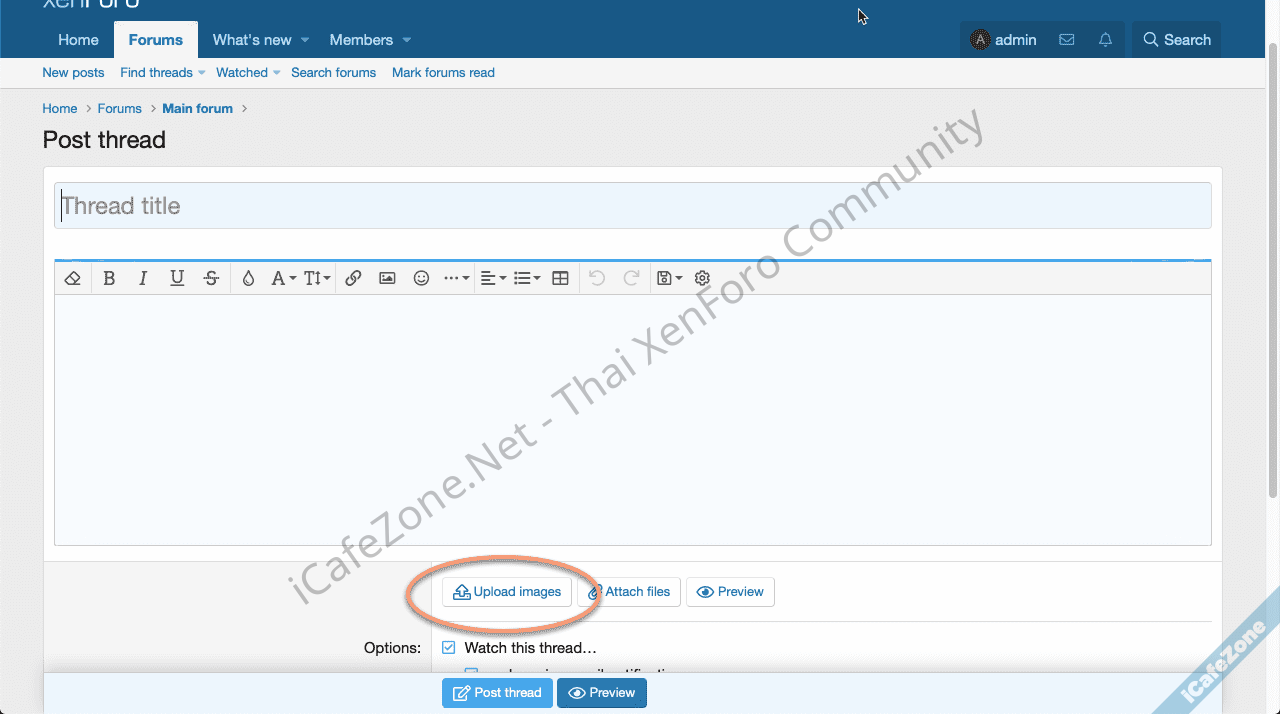The width and height of the screenshot is (1280, 714).
Task: Switch to the Members tab
Action: coord(361,40)
